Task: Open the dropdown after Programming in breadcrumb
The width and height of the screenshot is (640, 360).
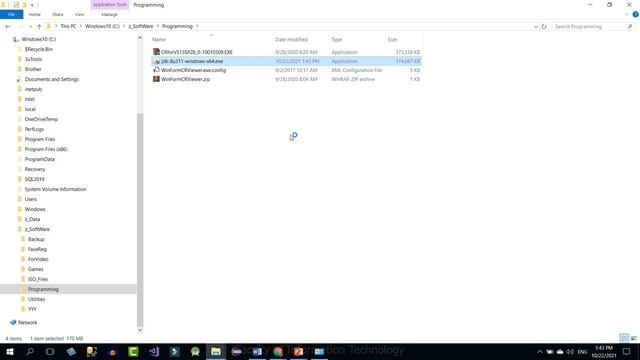Action: tap(197, 26)
